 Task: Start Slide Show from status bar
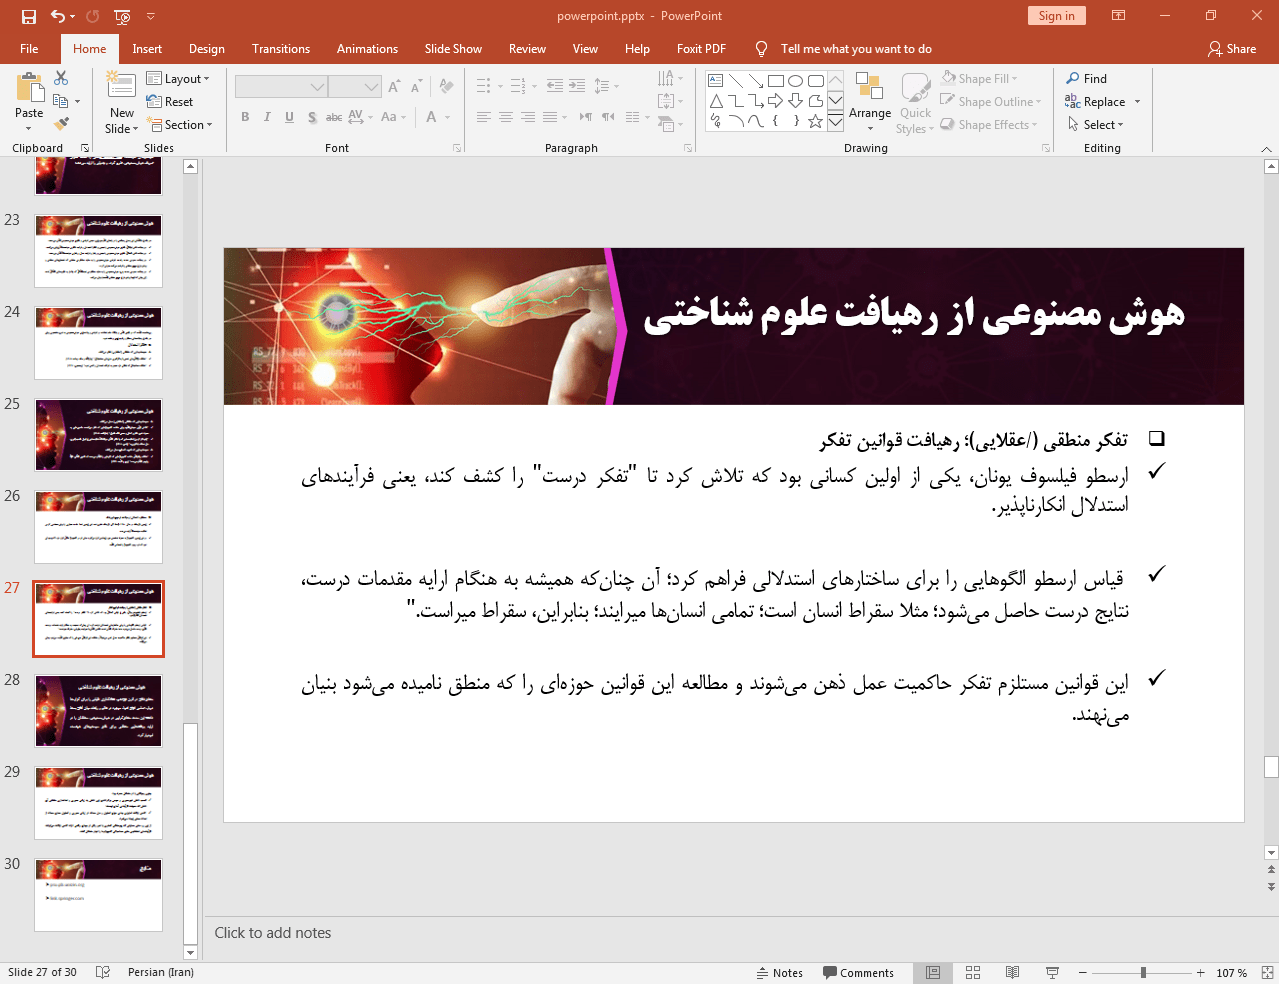(x=1052, y=973)
